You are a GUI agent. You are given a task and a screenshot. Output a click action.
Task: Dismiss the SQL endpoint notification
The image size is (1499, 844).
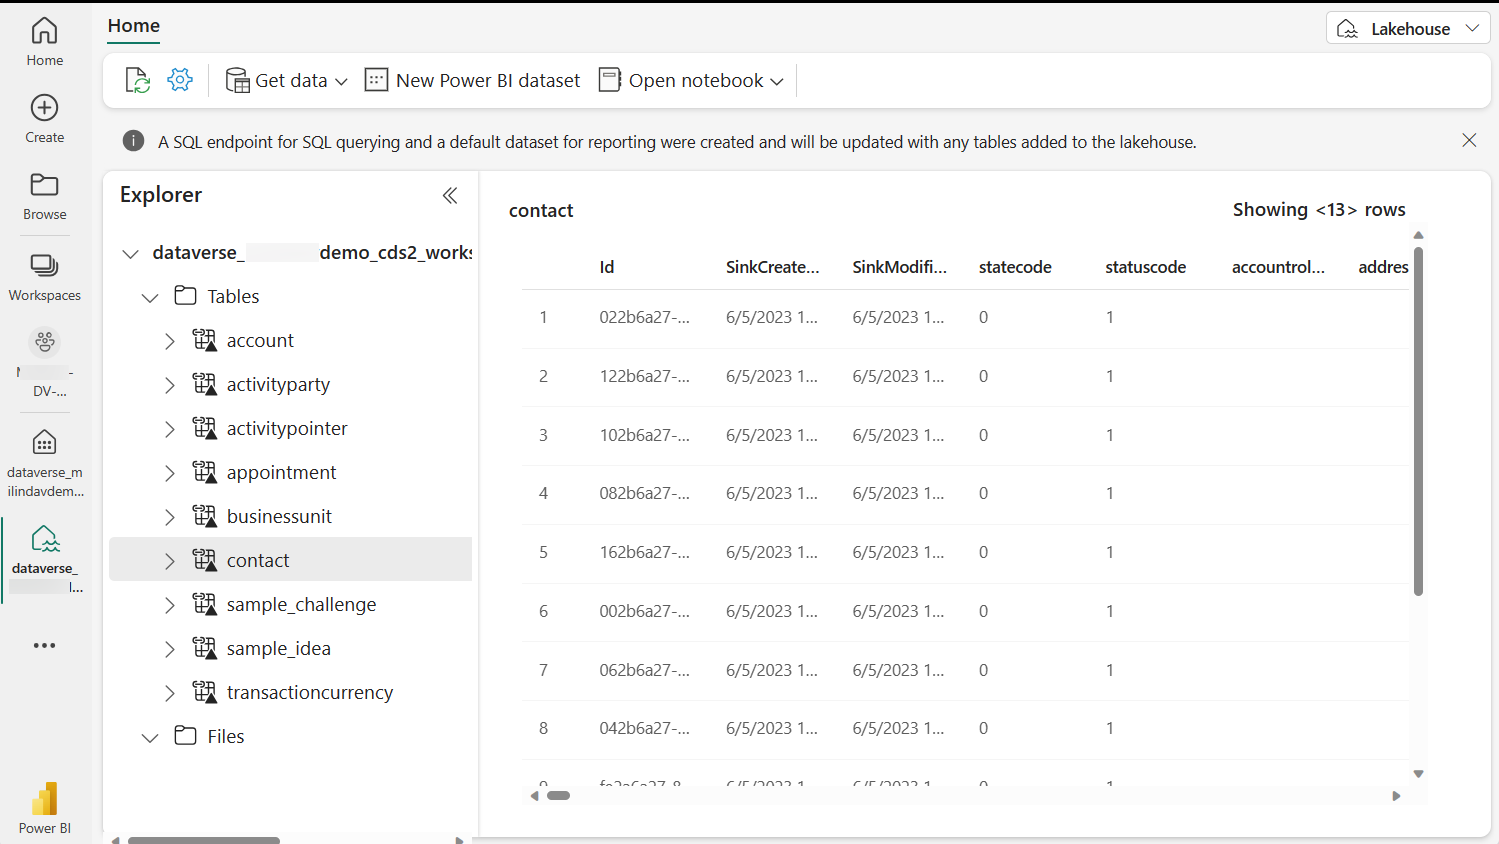1469,140
